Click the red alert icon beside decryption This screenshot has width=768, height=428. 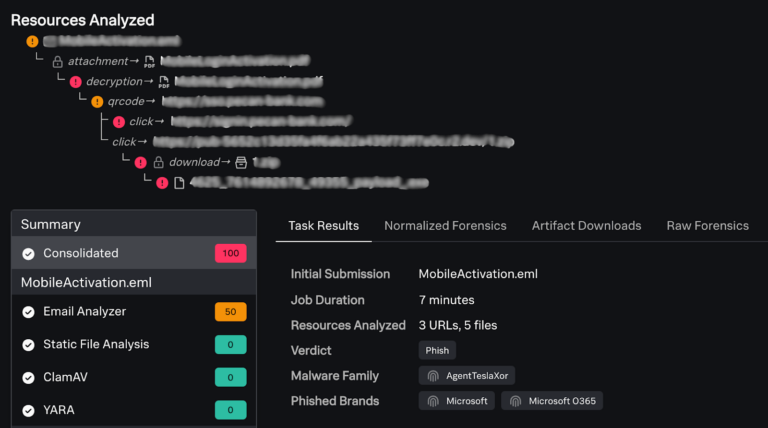point(75,82)
